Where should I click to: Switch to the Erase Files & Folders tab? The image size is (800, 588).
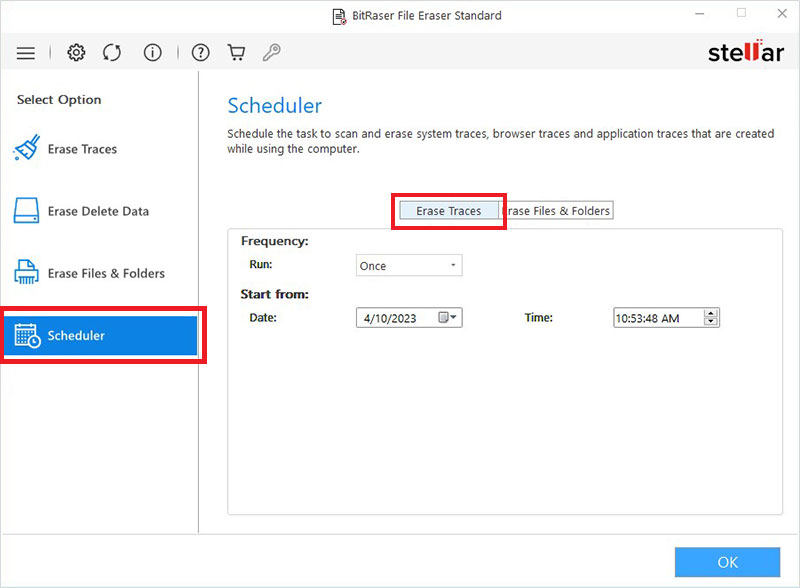556,211
